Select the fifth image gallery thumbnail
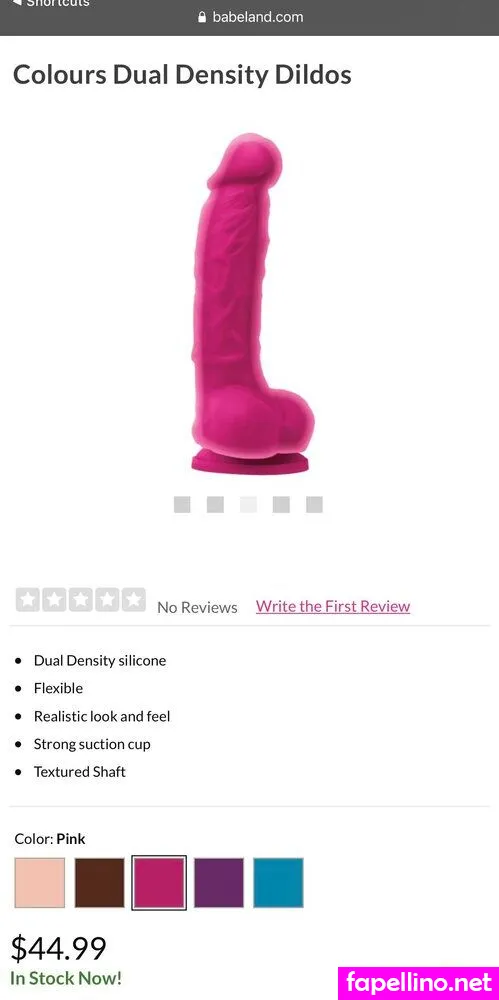Screen dimensions: 499x1000 point(314,504)
